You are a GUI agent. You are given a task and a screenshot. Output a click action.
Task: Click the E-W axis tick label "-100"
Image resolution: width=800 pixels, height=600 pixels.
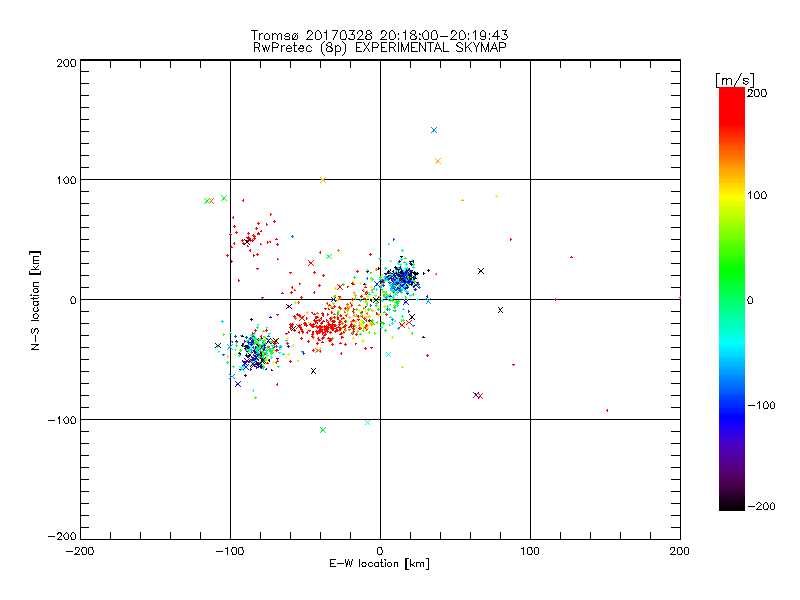pos(230,551)
